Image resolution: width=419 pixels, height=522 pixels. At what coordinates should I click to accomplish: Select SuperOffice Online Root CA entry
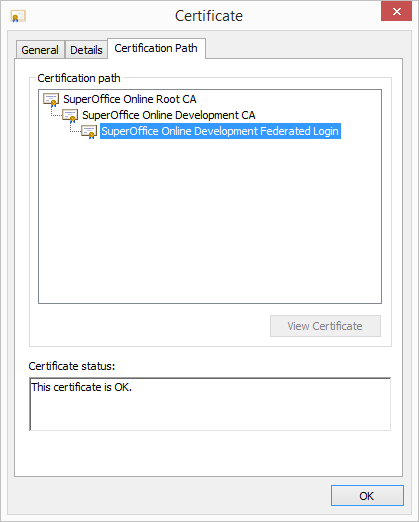pos(130,99)
